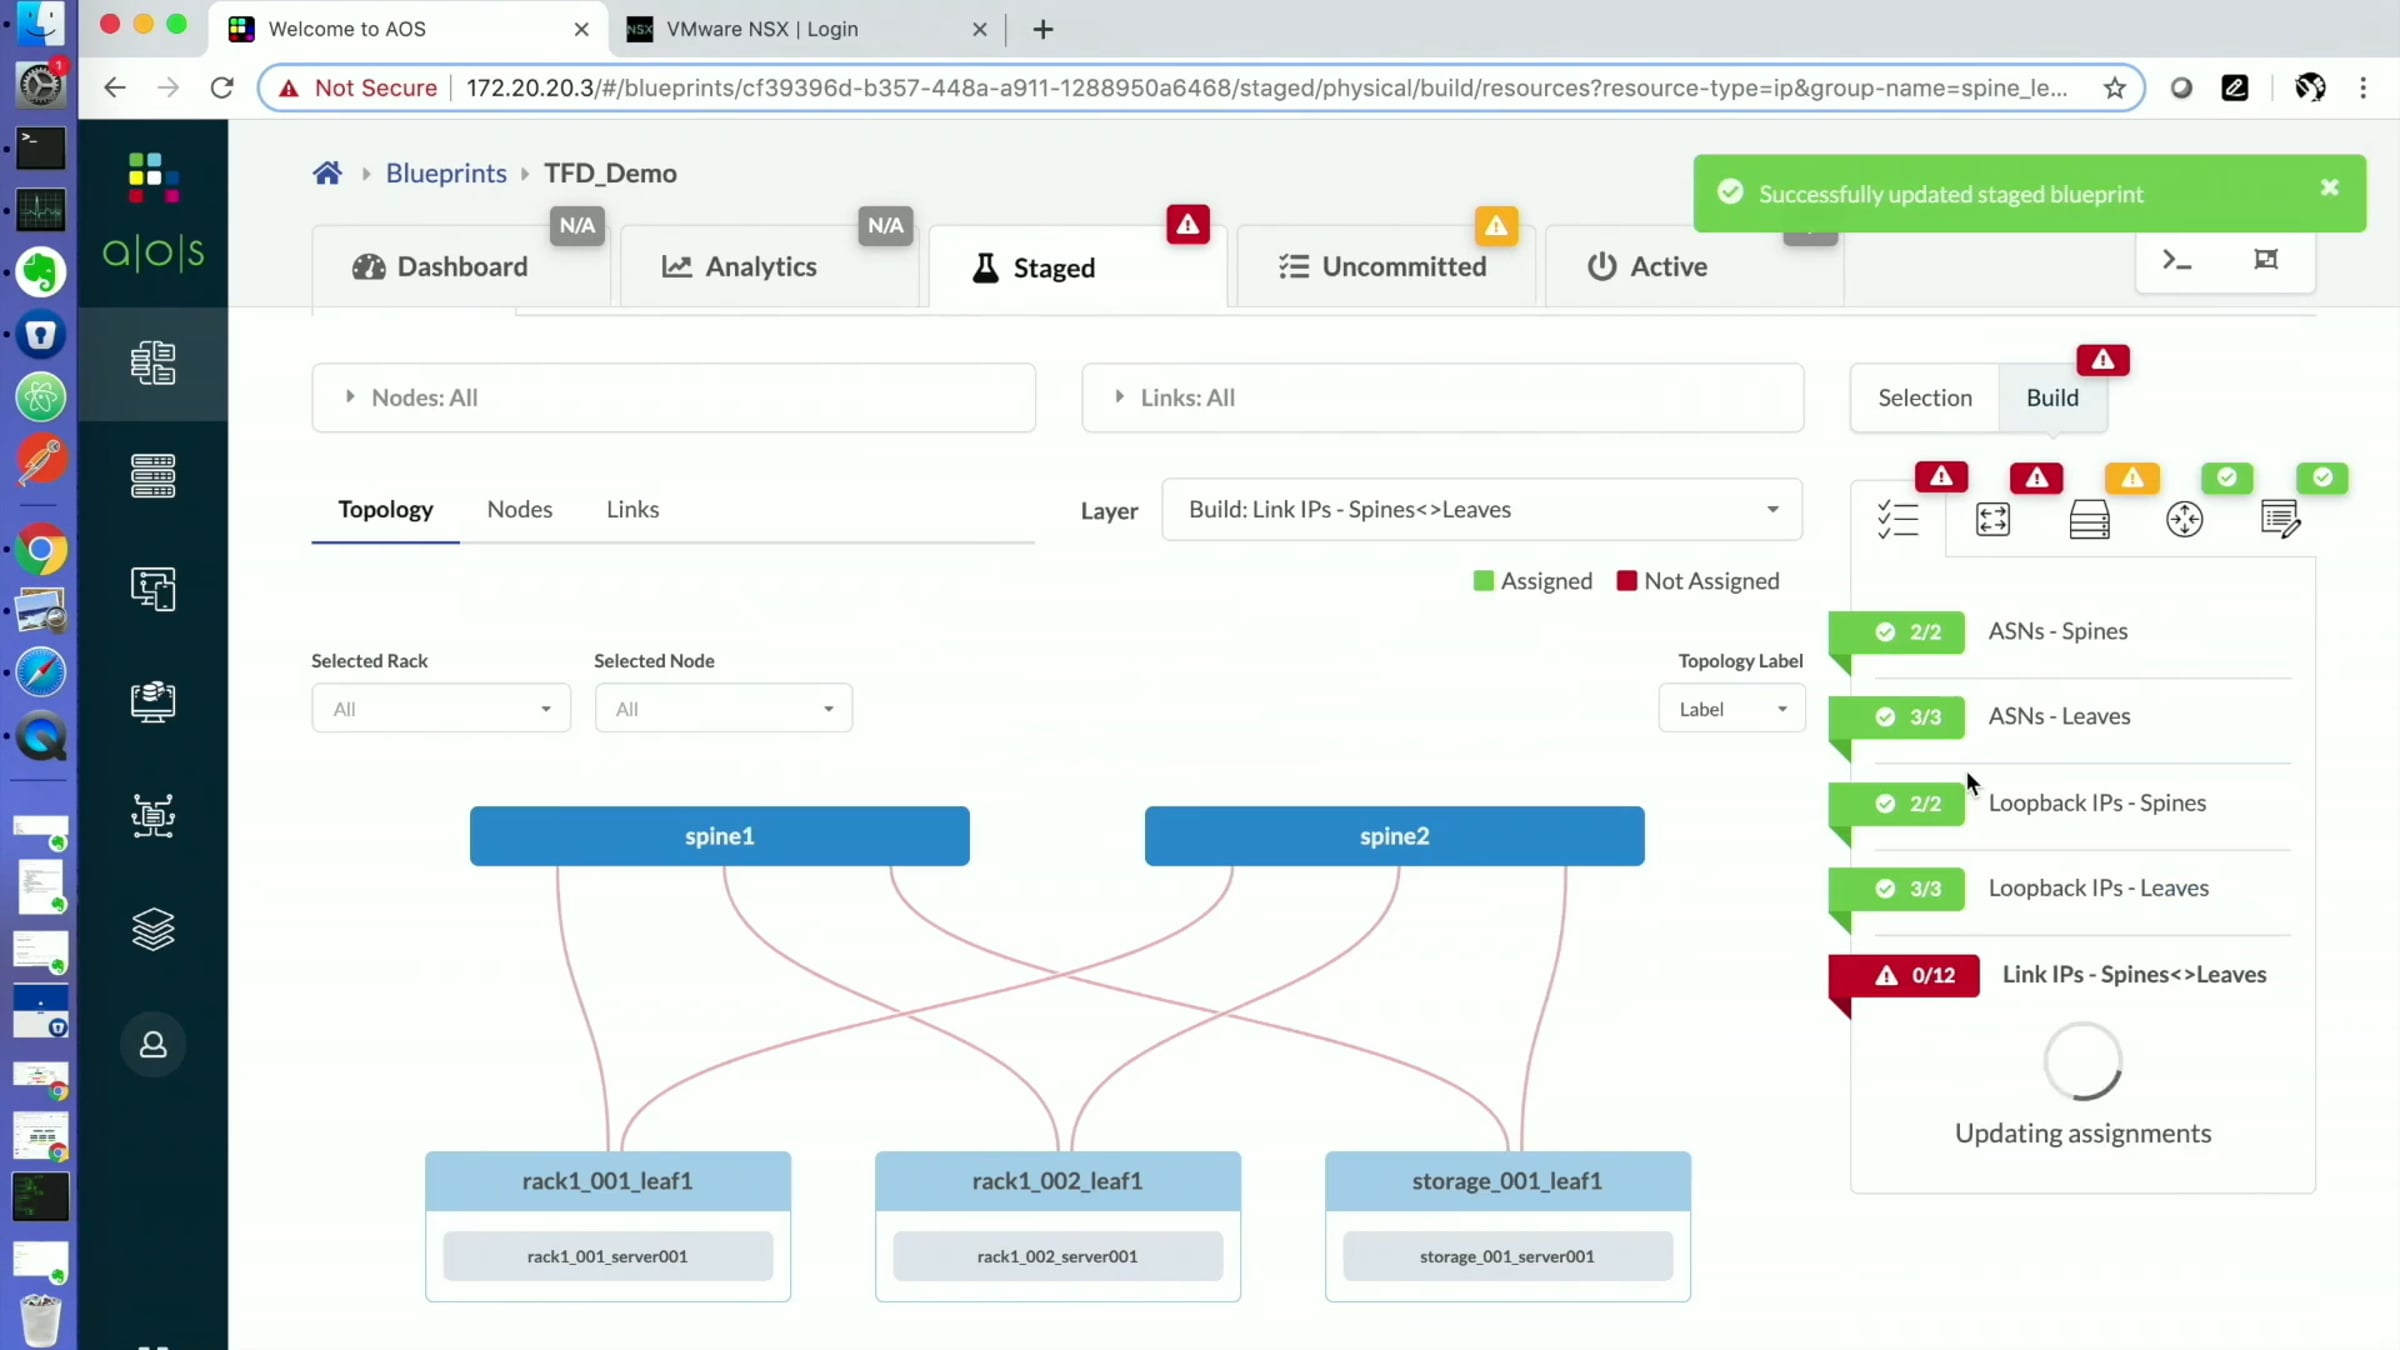The height and width of the screenshot is (1350, 2400).
Task: Select the spine1 node in topology
Action: [x=719, y=836]
